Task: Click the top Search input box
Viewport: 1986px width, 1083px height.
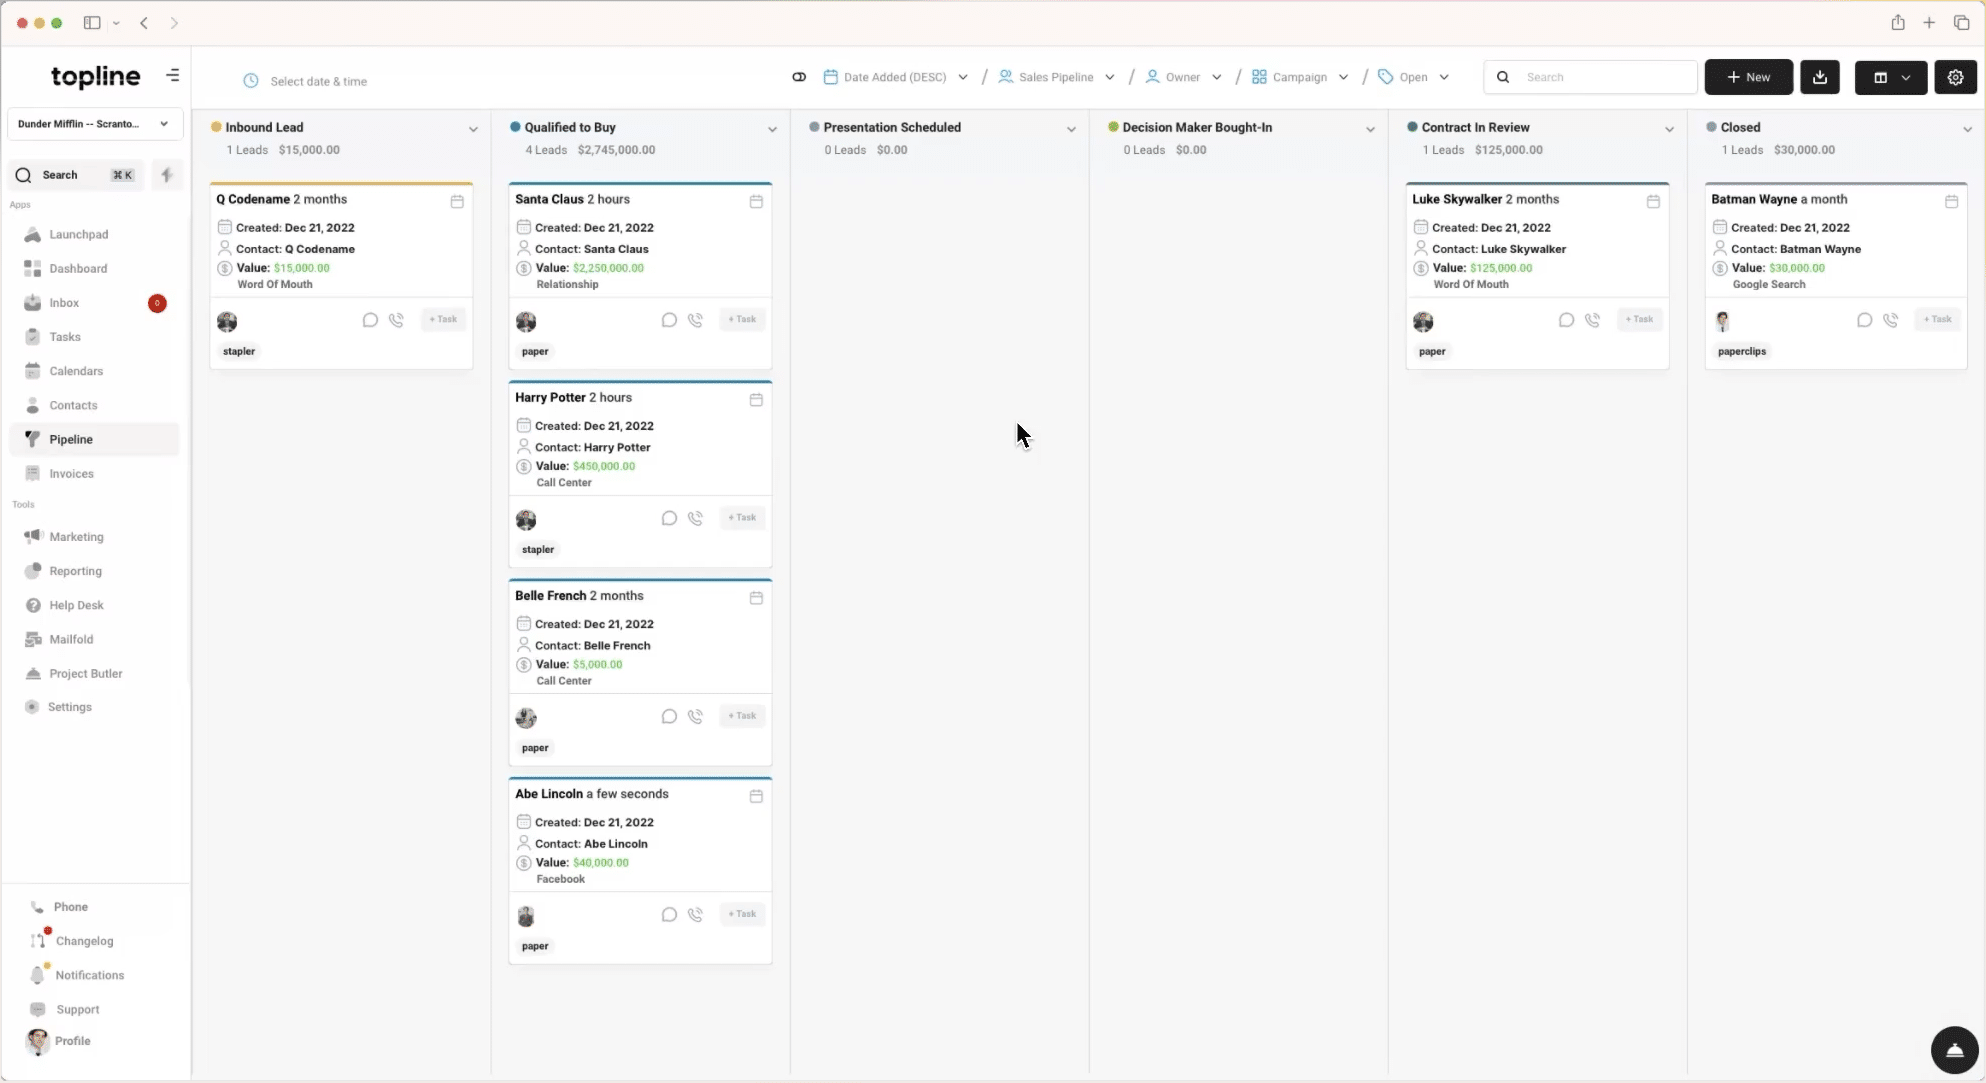Action: (1590, 77)
